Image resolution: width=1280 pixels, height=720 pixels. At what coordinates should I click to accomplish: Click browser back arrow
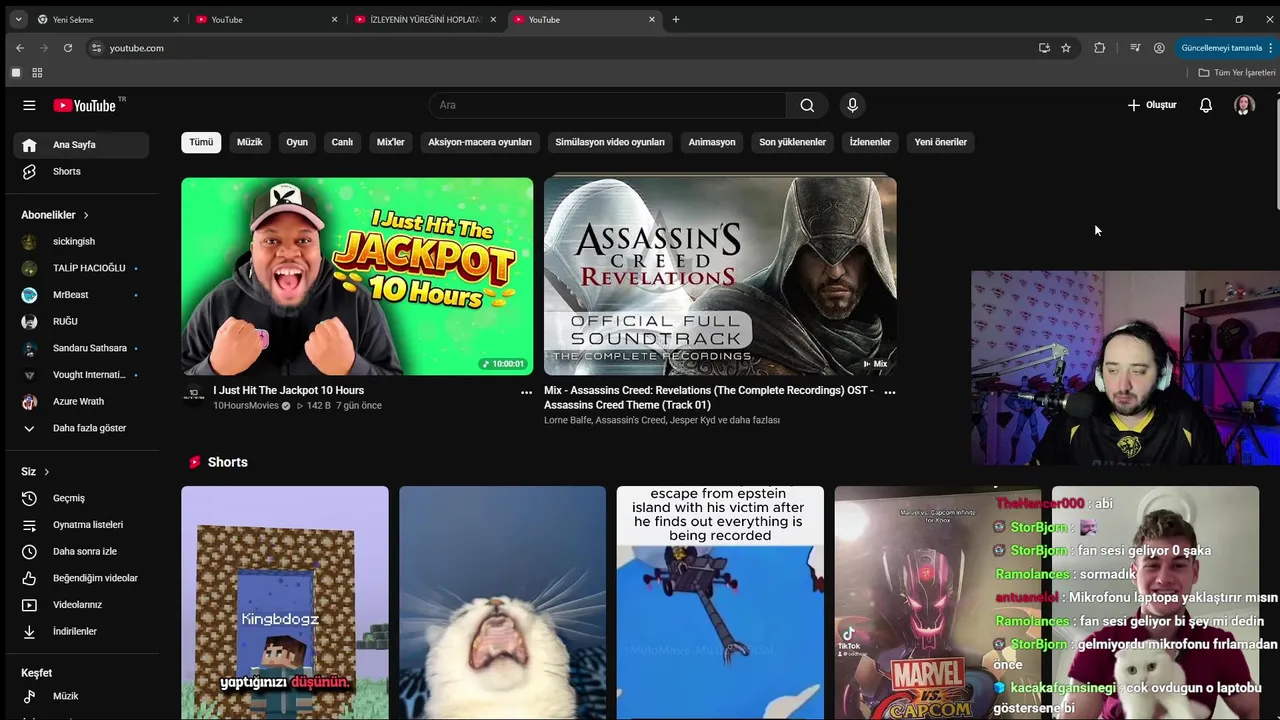click(20, 48)
